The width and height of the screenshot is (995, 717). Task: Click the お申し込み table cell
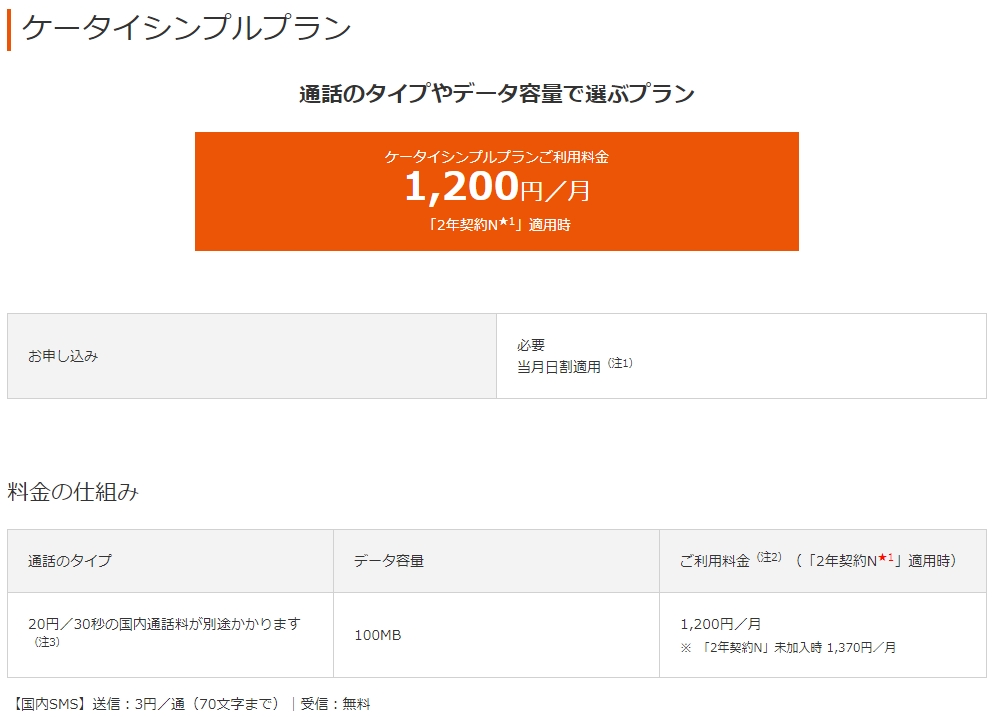coord(252,356)
